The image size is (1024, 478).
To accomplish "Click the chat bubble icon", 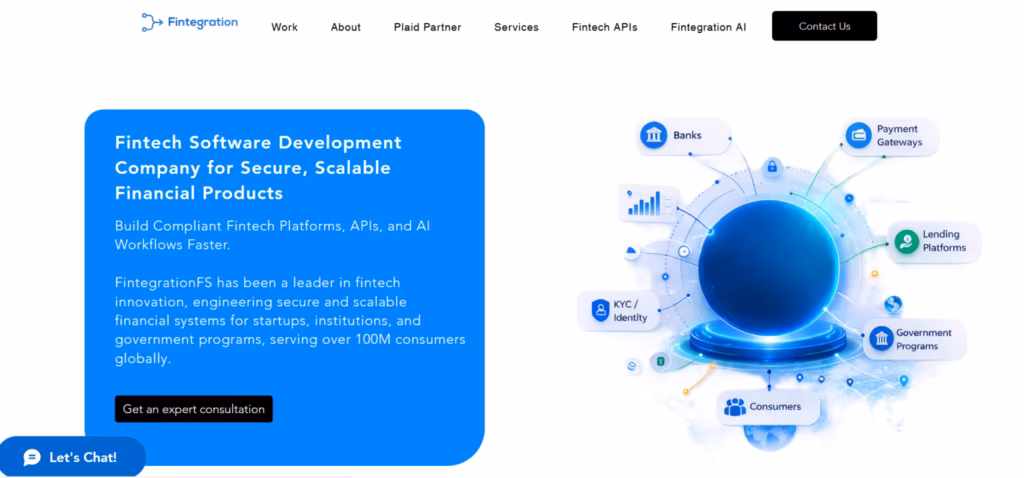I will click(32, 457).
